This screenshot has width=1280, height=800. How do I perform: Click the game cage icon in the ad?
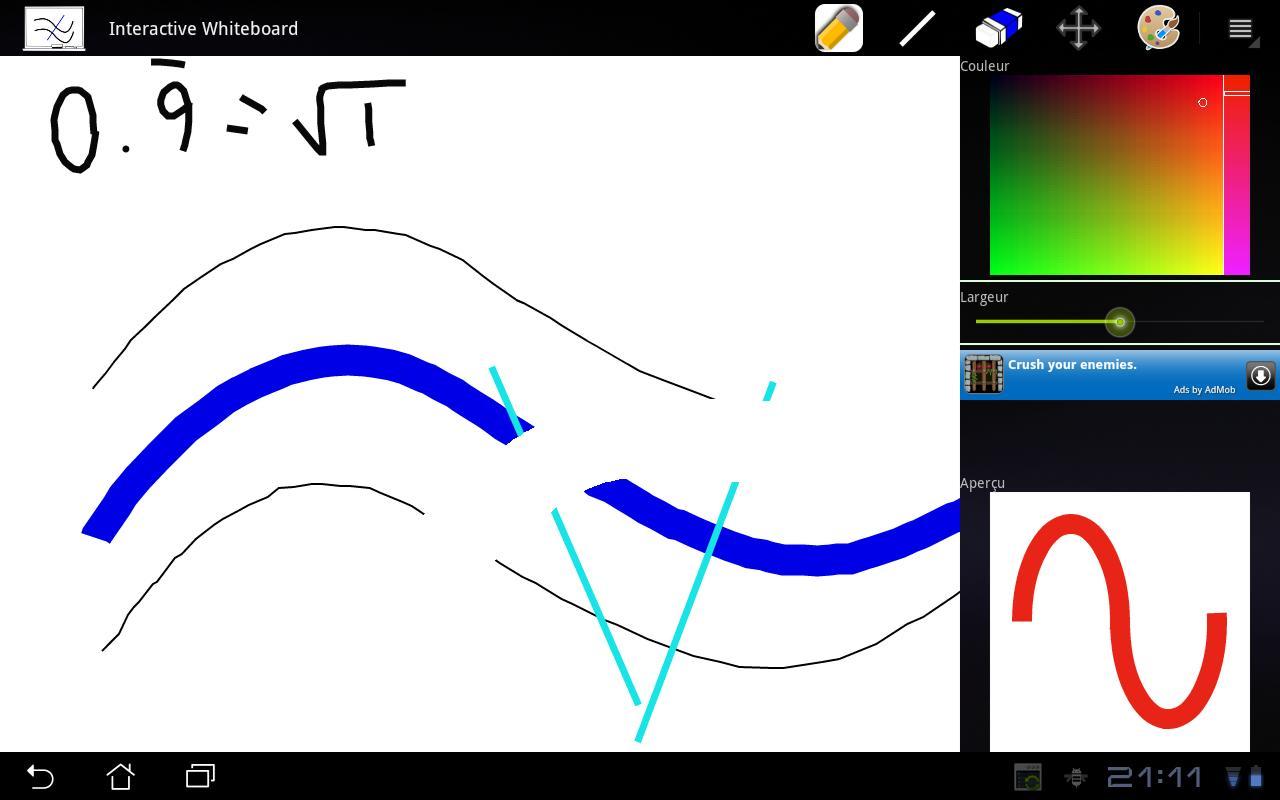click(x=983, y=374)
